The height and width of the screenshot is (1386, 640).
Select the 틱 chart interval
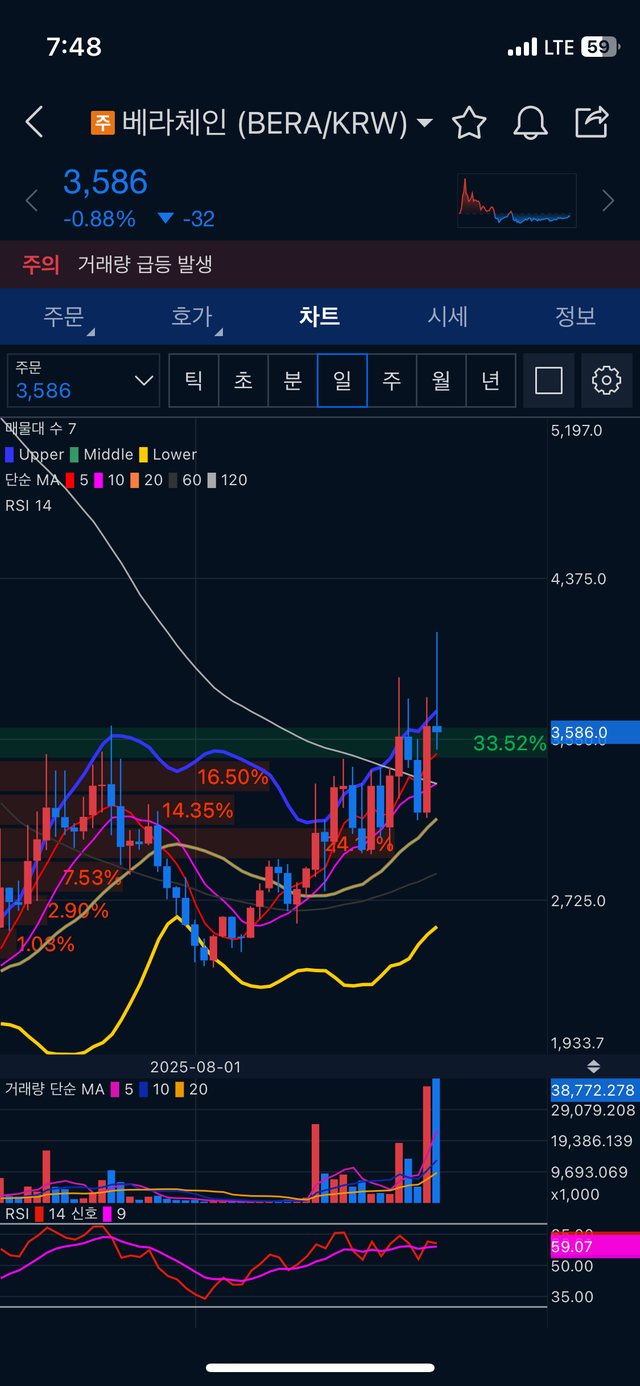pyautogui.click(x=194, y=380)
